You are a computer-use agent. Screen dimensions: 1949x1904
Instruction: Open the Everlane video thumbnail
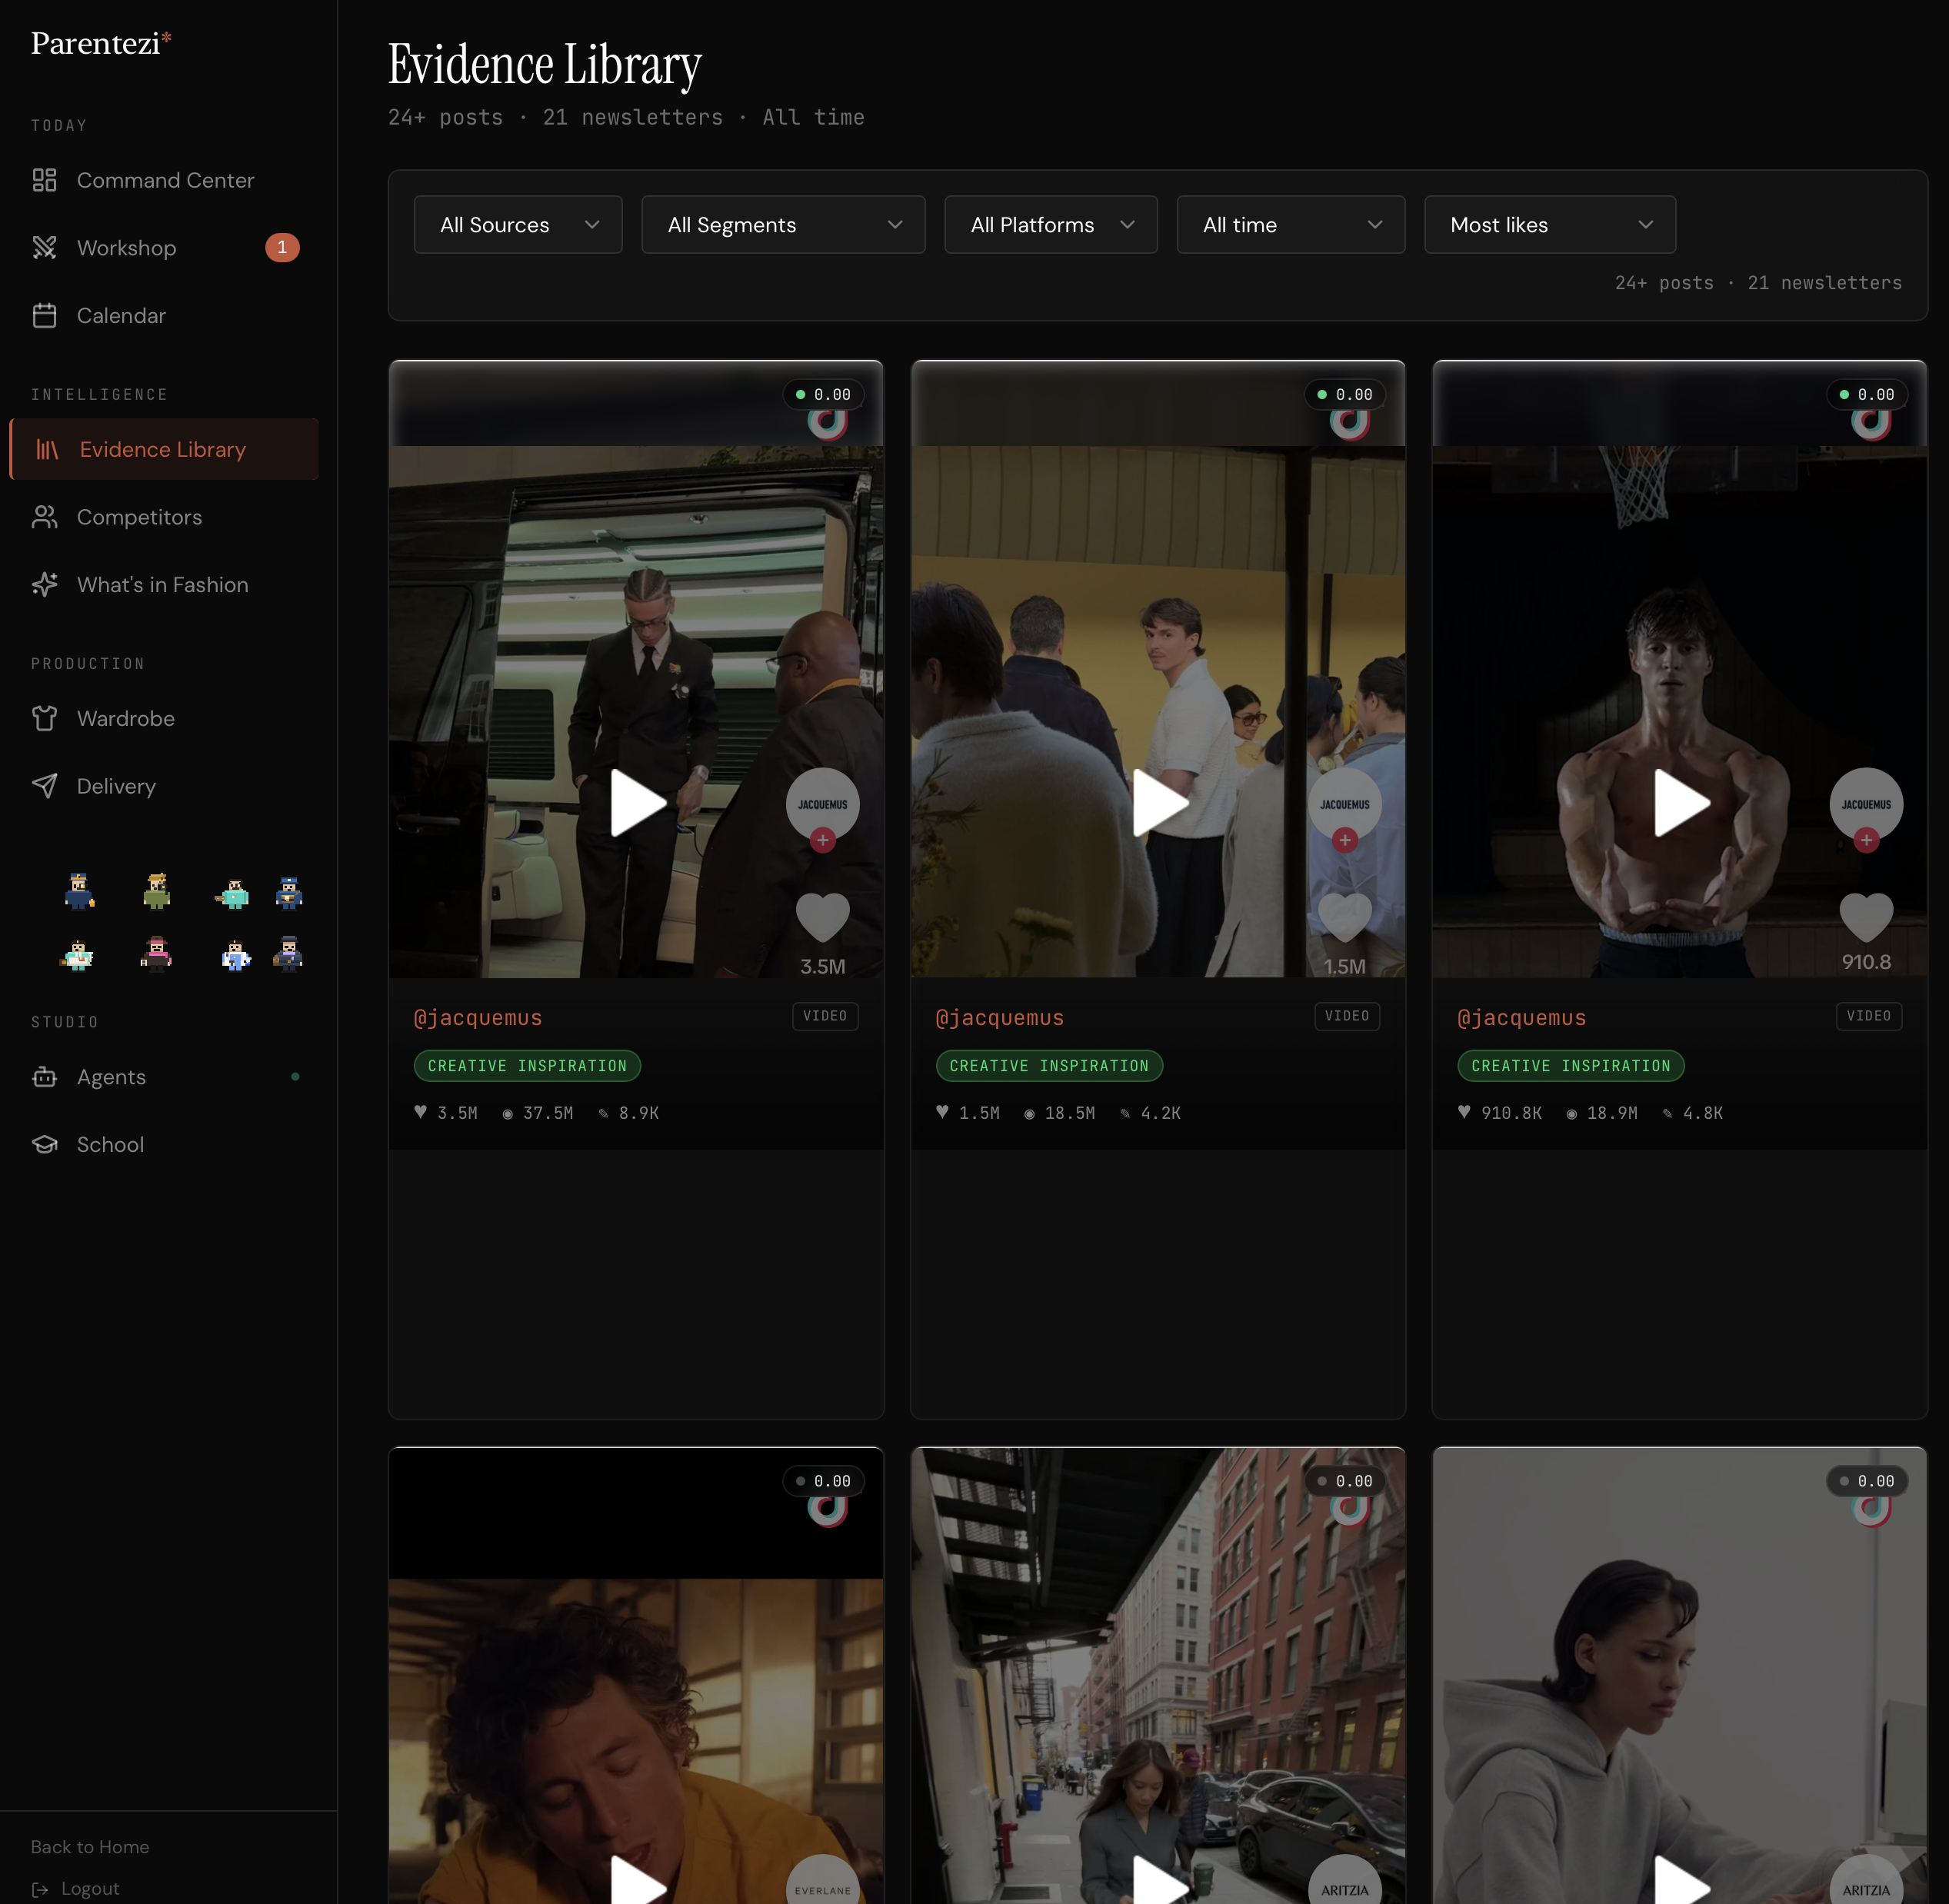636,1677
